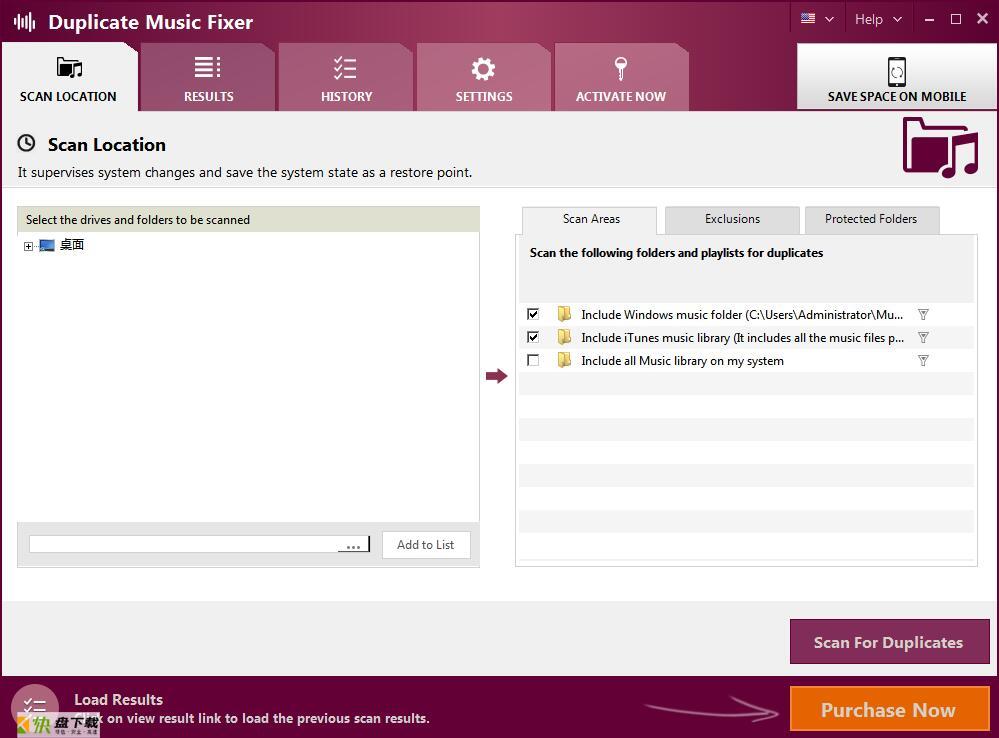Expand the 桌面 tree node
This screenshot has height=738, width=999.
pyautogui.click(x=28, y=246)
